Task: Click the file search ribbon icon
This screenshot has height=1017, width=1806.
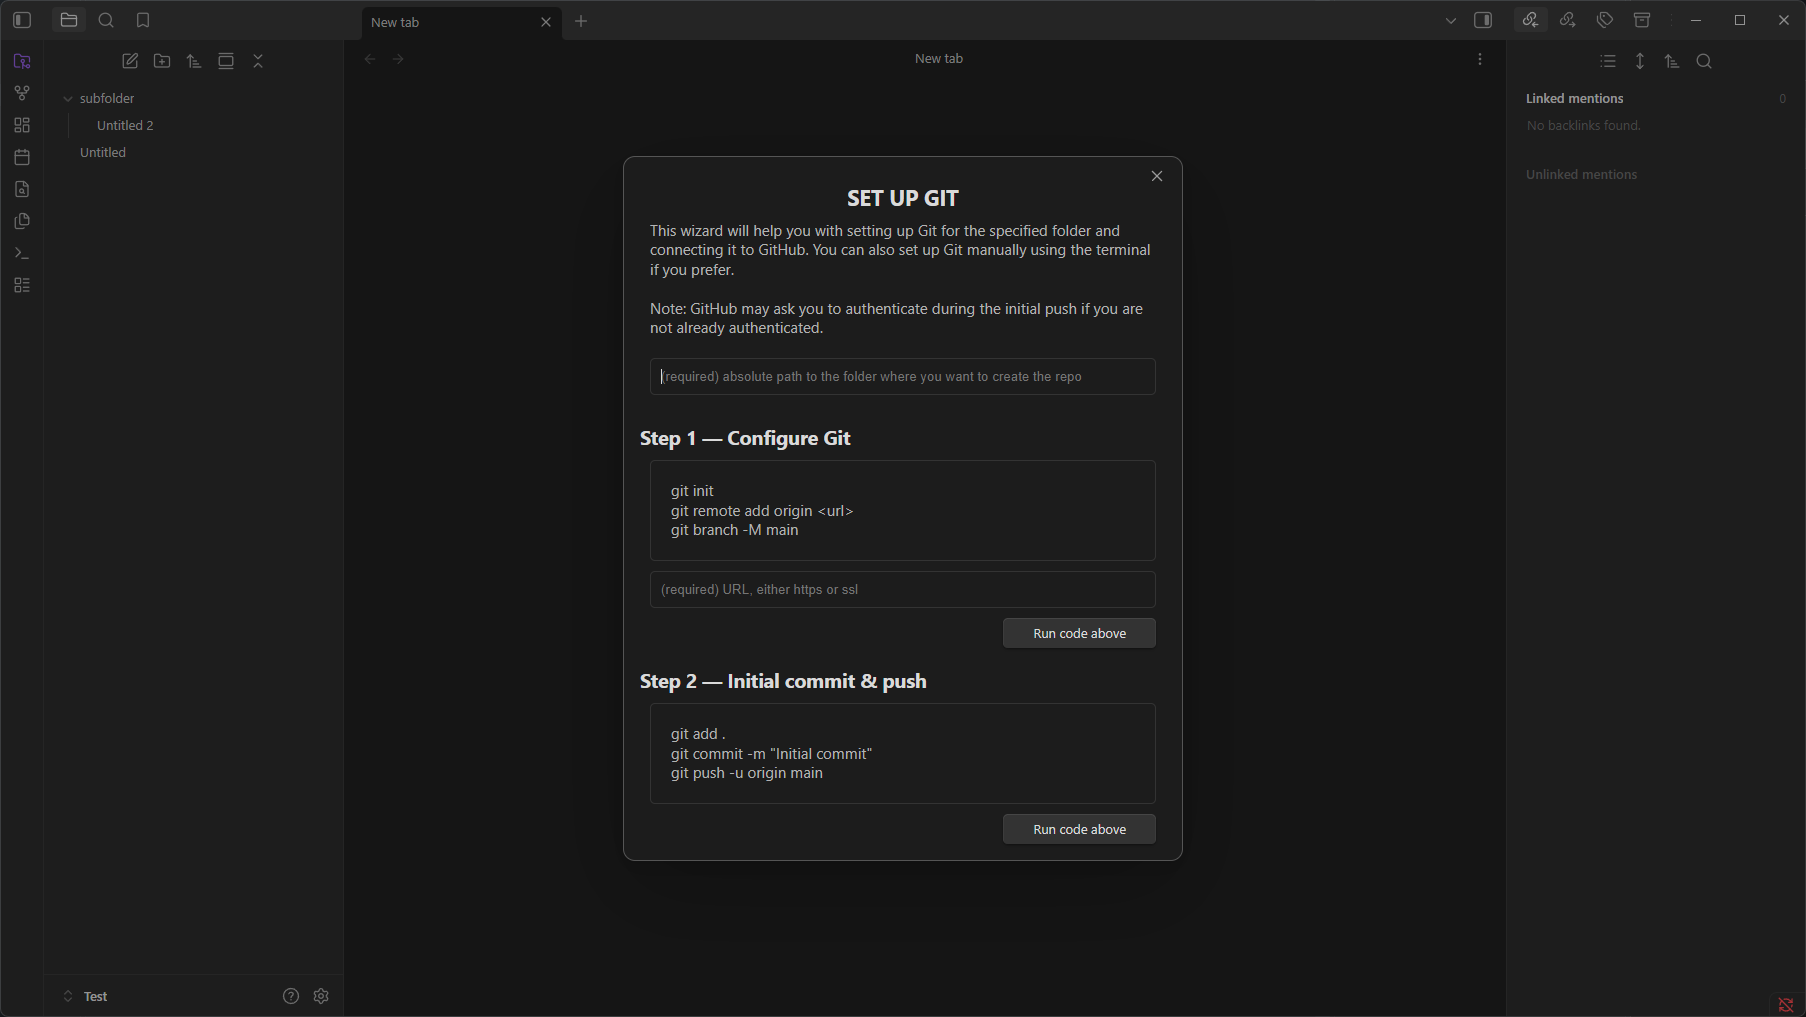Action: pyautogui.click(x=22, y=189)
